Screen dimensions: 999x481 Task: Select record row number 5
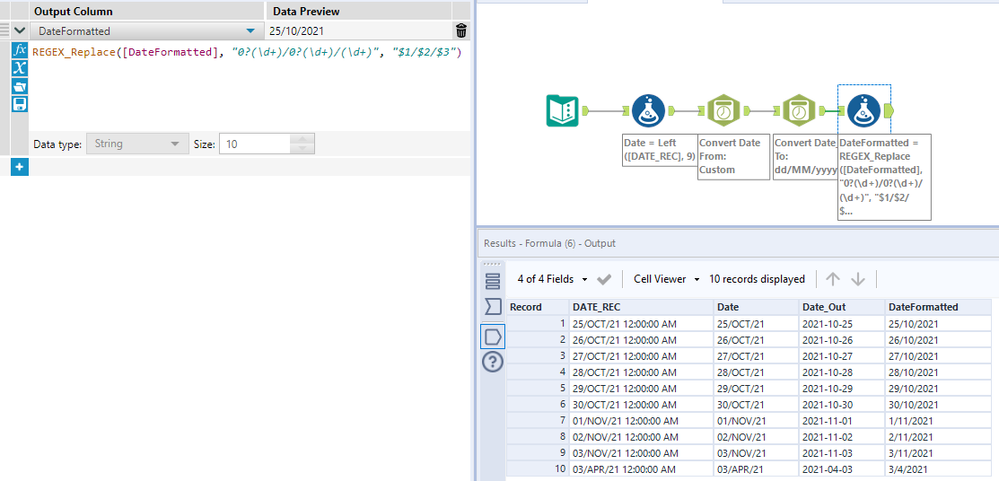pos(538,388)
